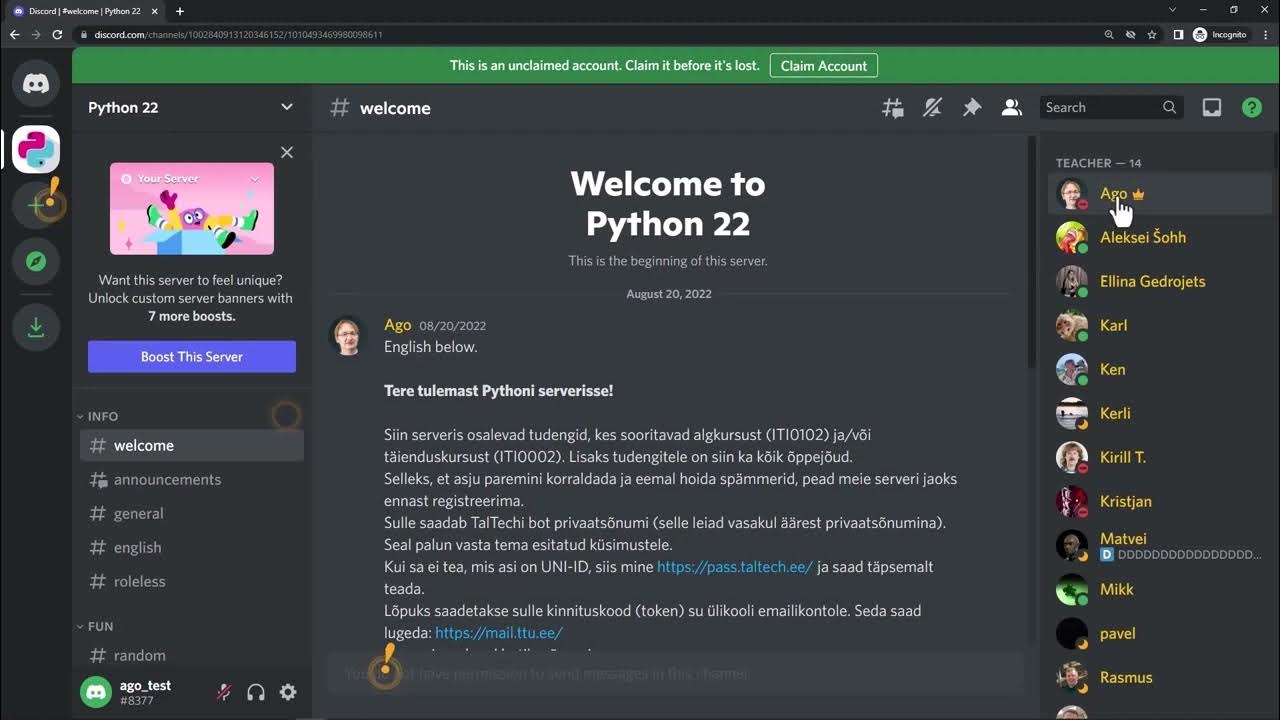The width and height of the screenshot is (1280, 720).
Task: Click Your Server boost banner image
Action: click(192, 208)
